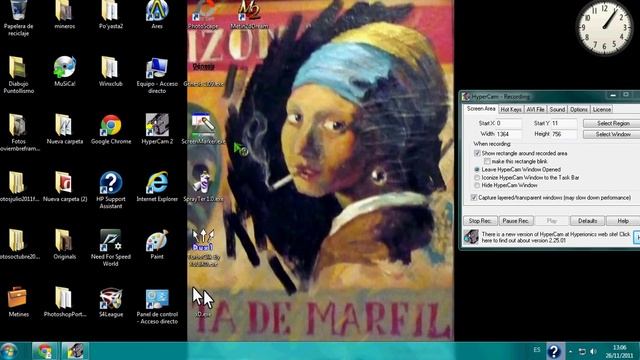Click the Start X input field

click(x=508, y=123)
